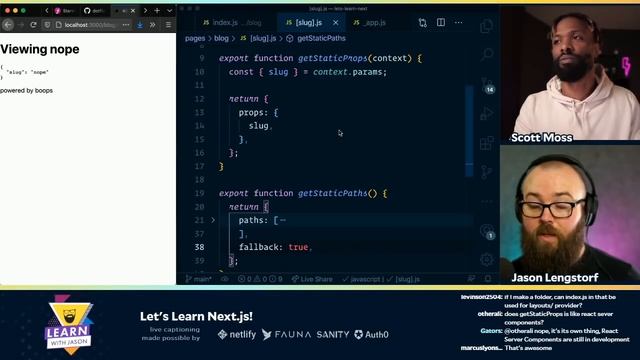Viewport: 640px width, 360px height.
Task: Click the open changes compare icon
Action: pyautogui.click(x=422, y=23)
